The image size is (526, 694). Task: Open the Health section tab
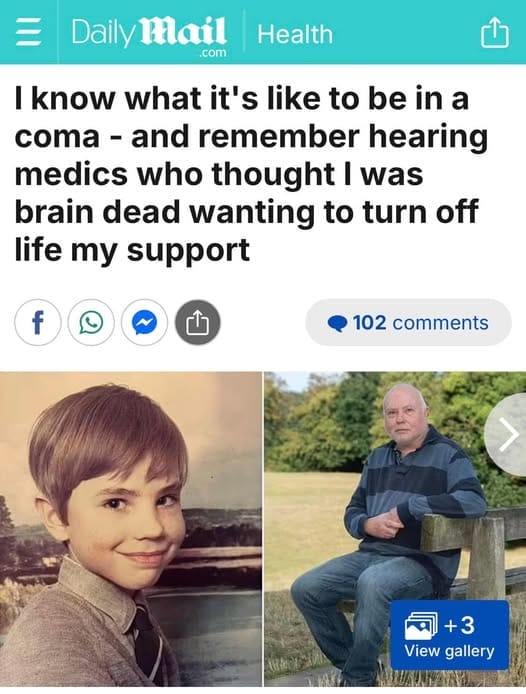(x=295, y=35)
